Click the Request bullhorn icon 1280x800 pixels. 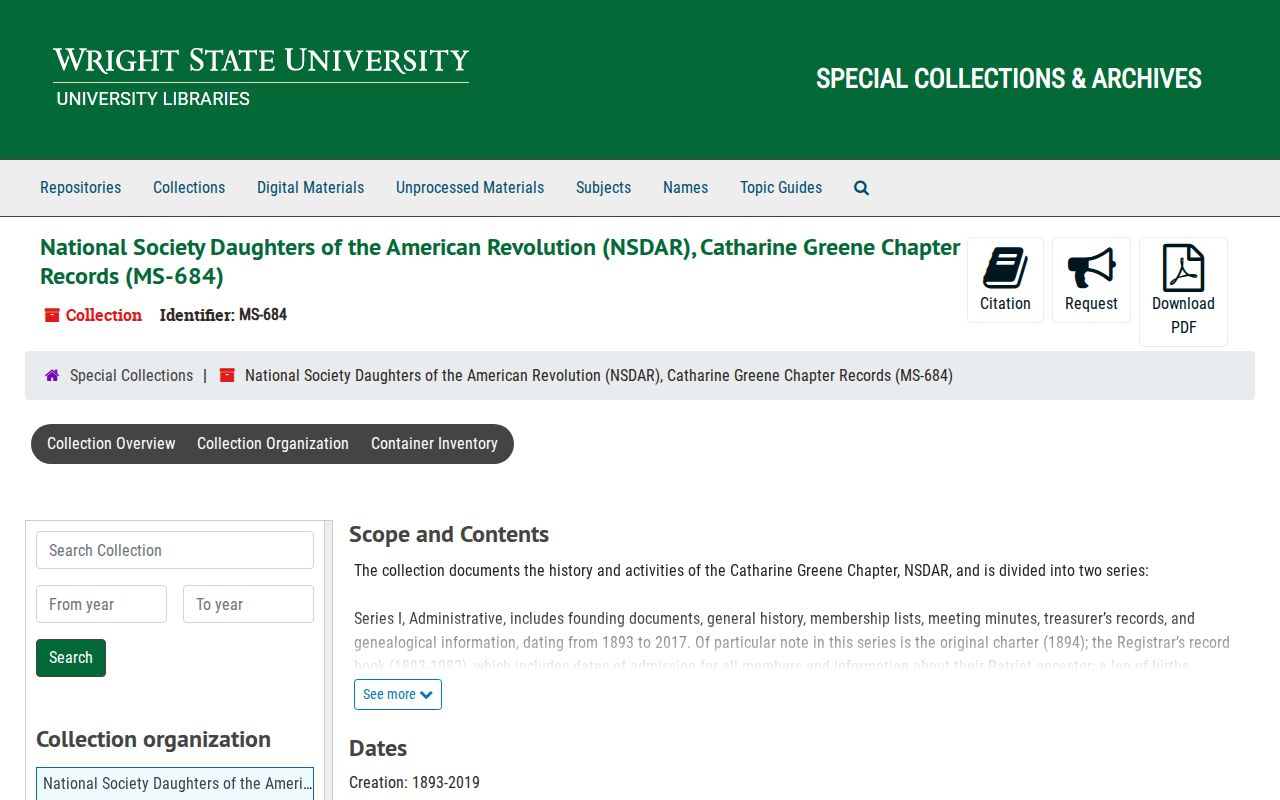(x=1091, y=280)
